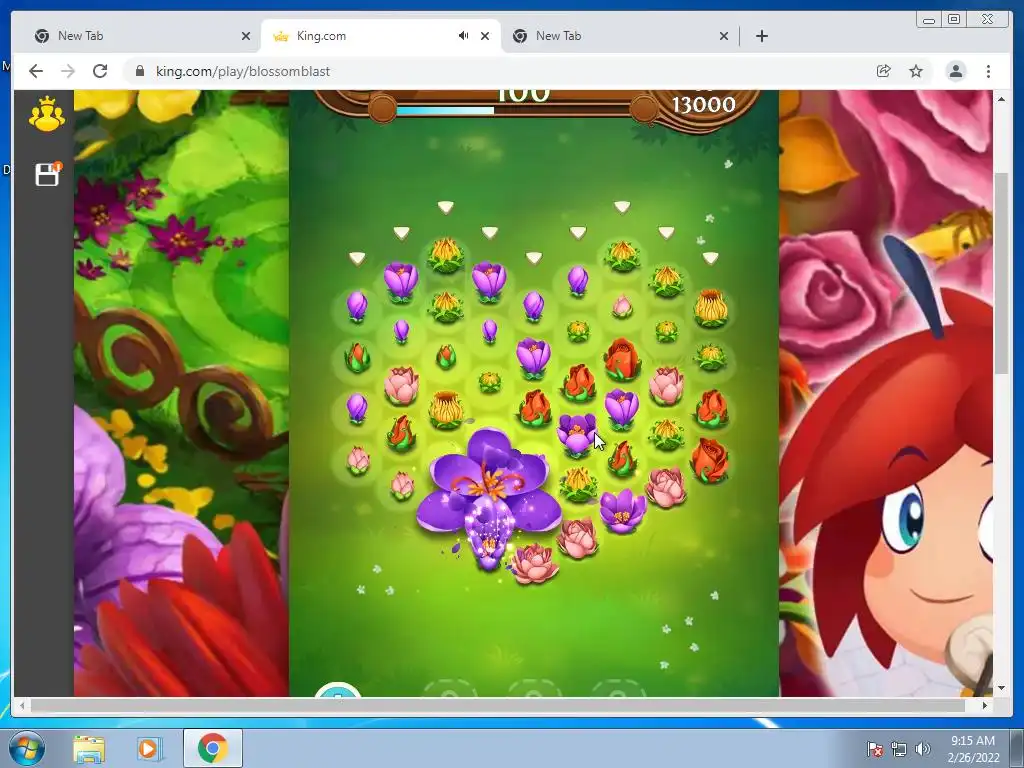Click the 13000 target score badge
The width and height of the screenshot is (1024, 768).
point(703,104)
